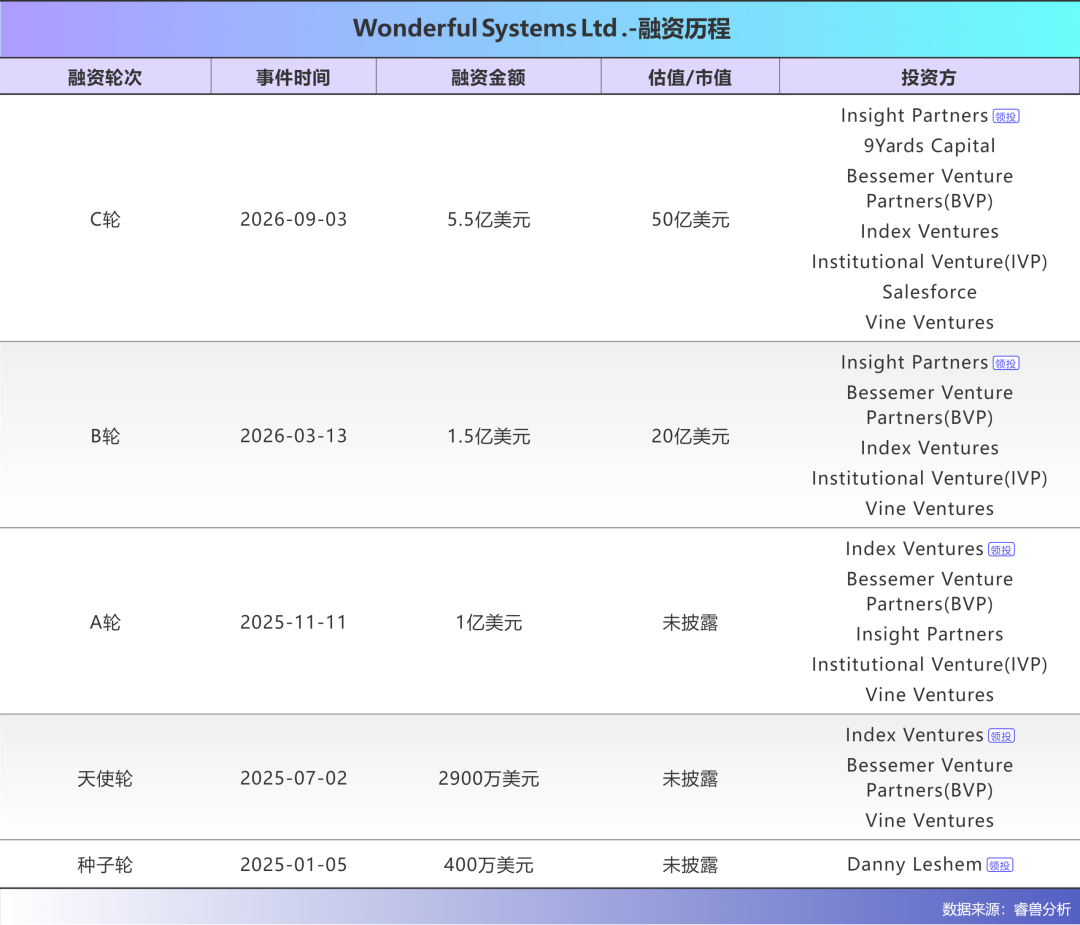Open Bessemer Venture Partners(BVP) in A轮
Viewport: 1080px width, 925px height.
point(929,592)
